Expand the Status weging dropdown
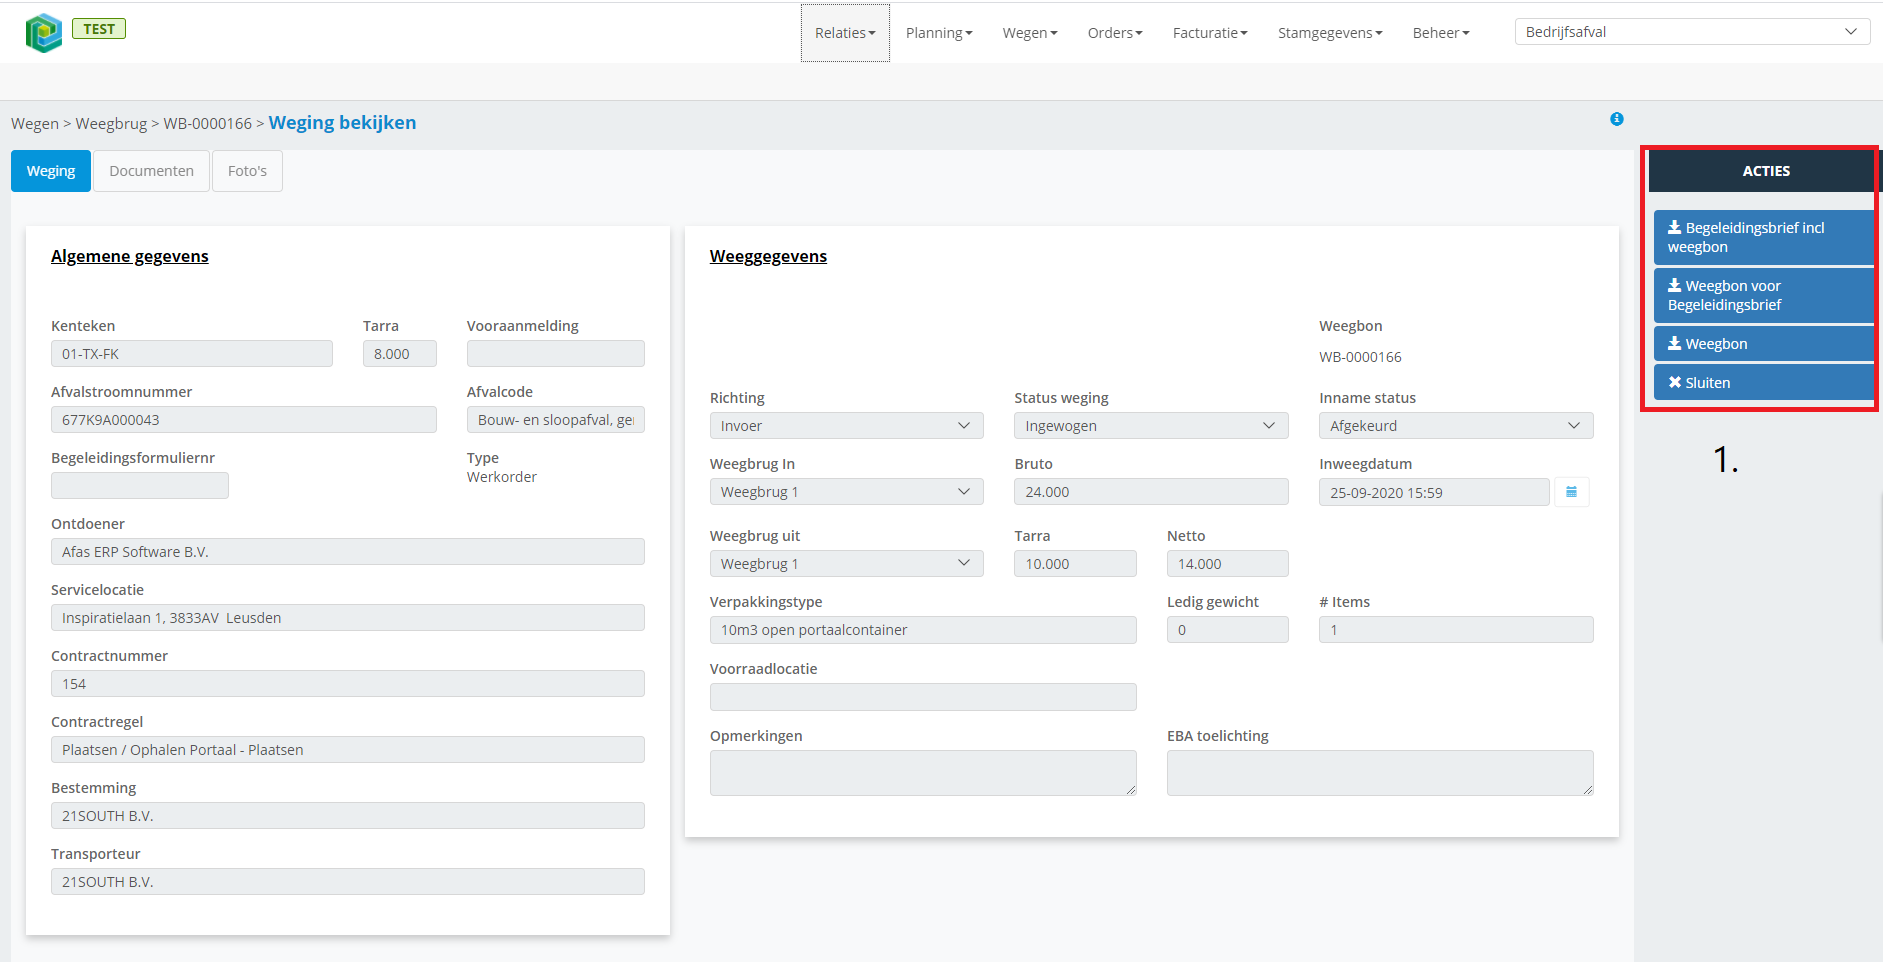1883x962 pixels. 1151,426
